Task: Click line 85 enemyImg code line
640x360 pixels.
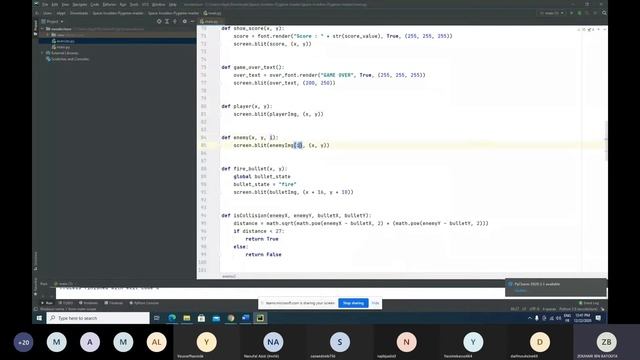Action: tap(281, 145)
